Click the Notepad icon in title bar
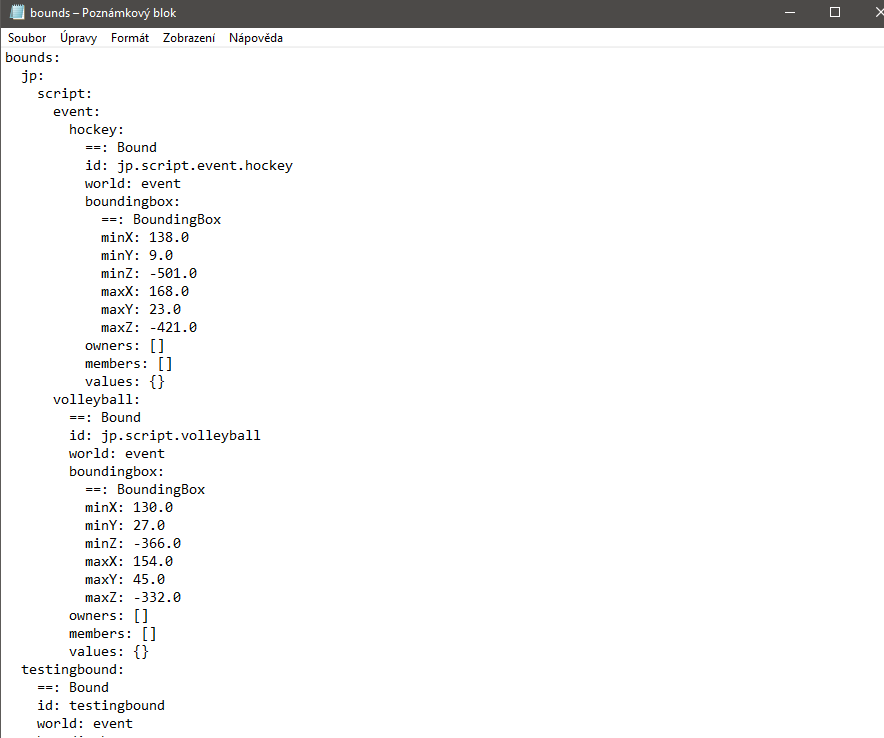Screen dimensions: 884x738 pos(17,12)
